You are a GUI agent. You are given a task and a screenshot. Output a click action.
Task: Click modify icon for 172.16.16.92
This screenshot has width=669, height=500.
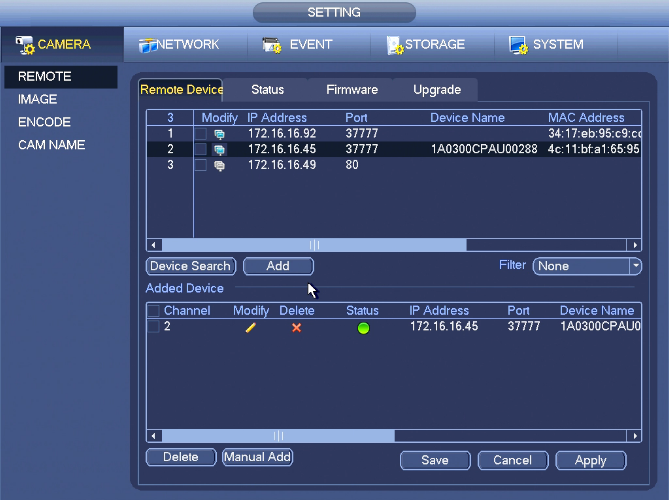pyautogui.click(x=219, y=134)
